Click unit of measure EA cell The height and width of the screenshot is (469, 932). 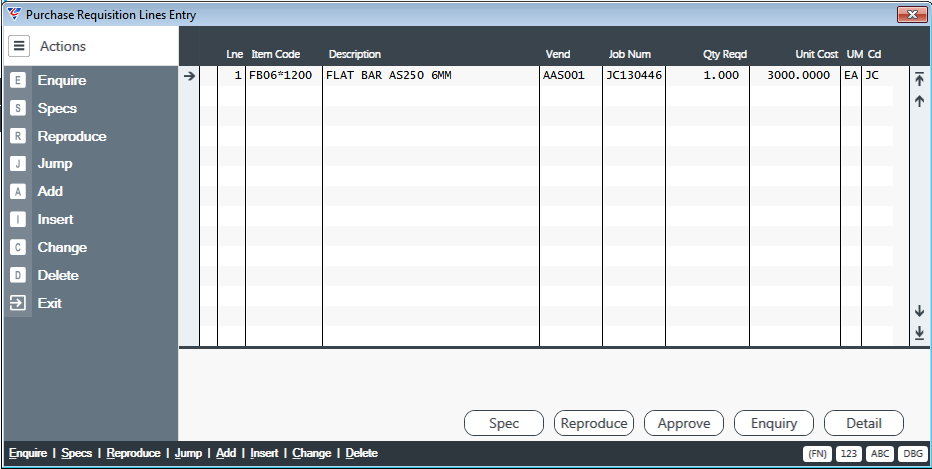[851, 75]
